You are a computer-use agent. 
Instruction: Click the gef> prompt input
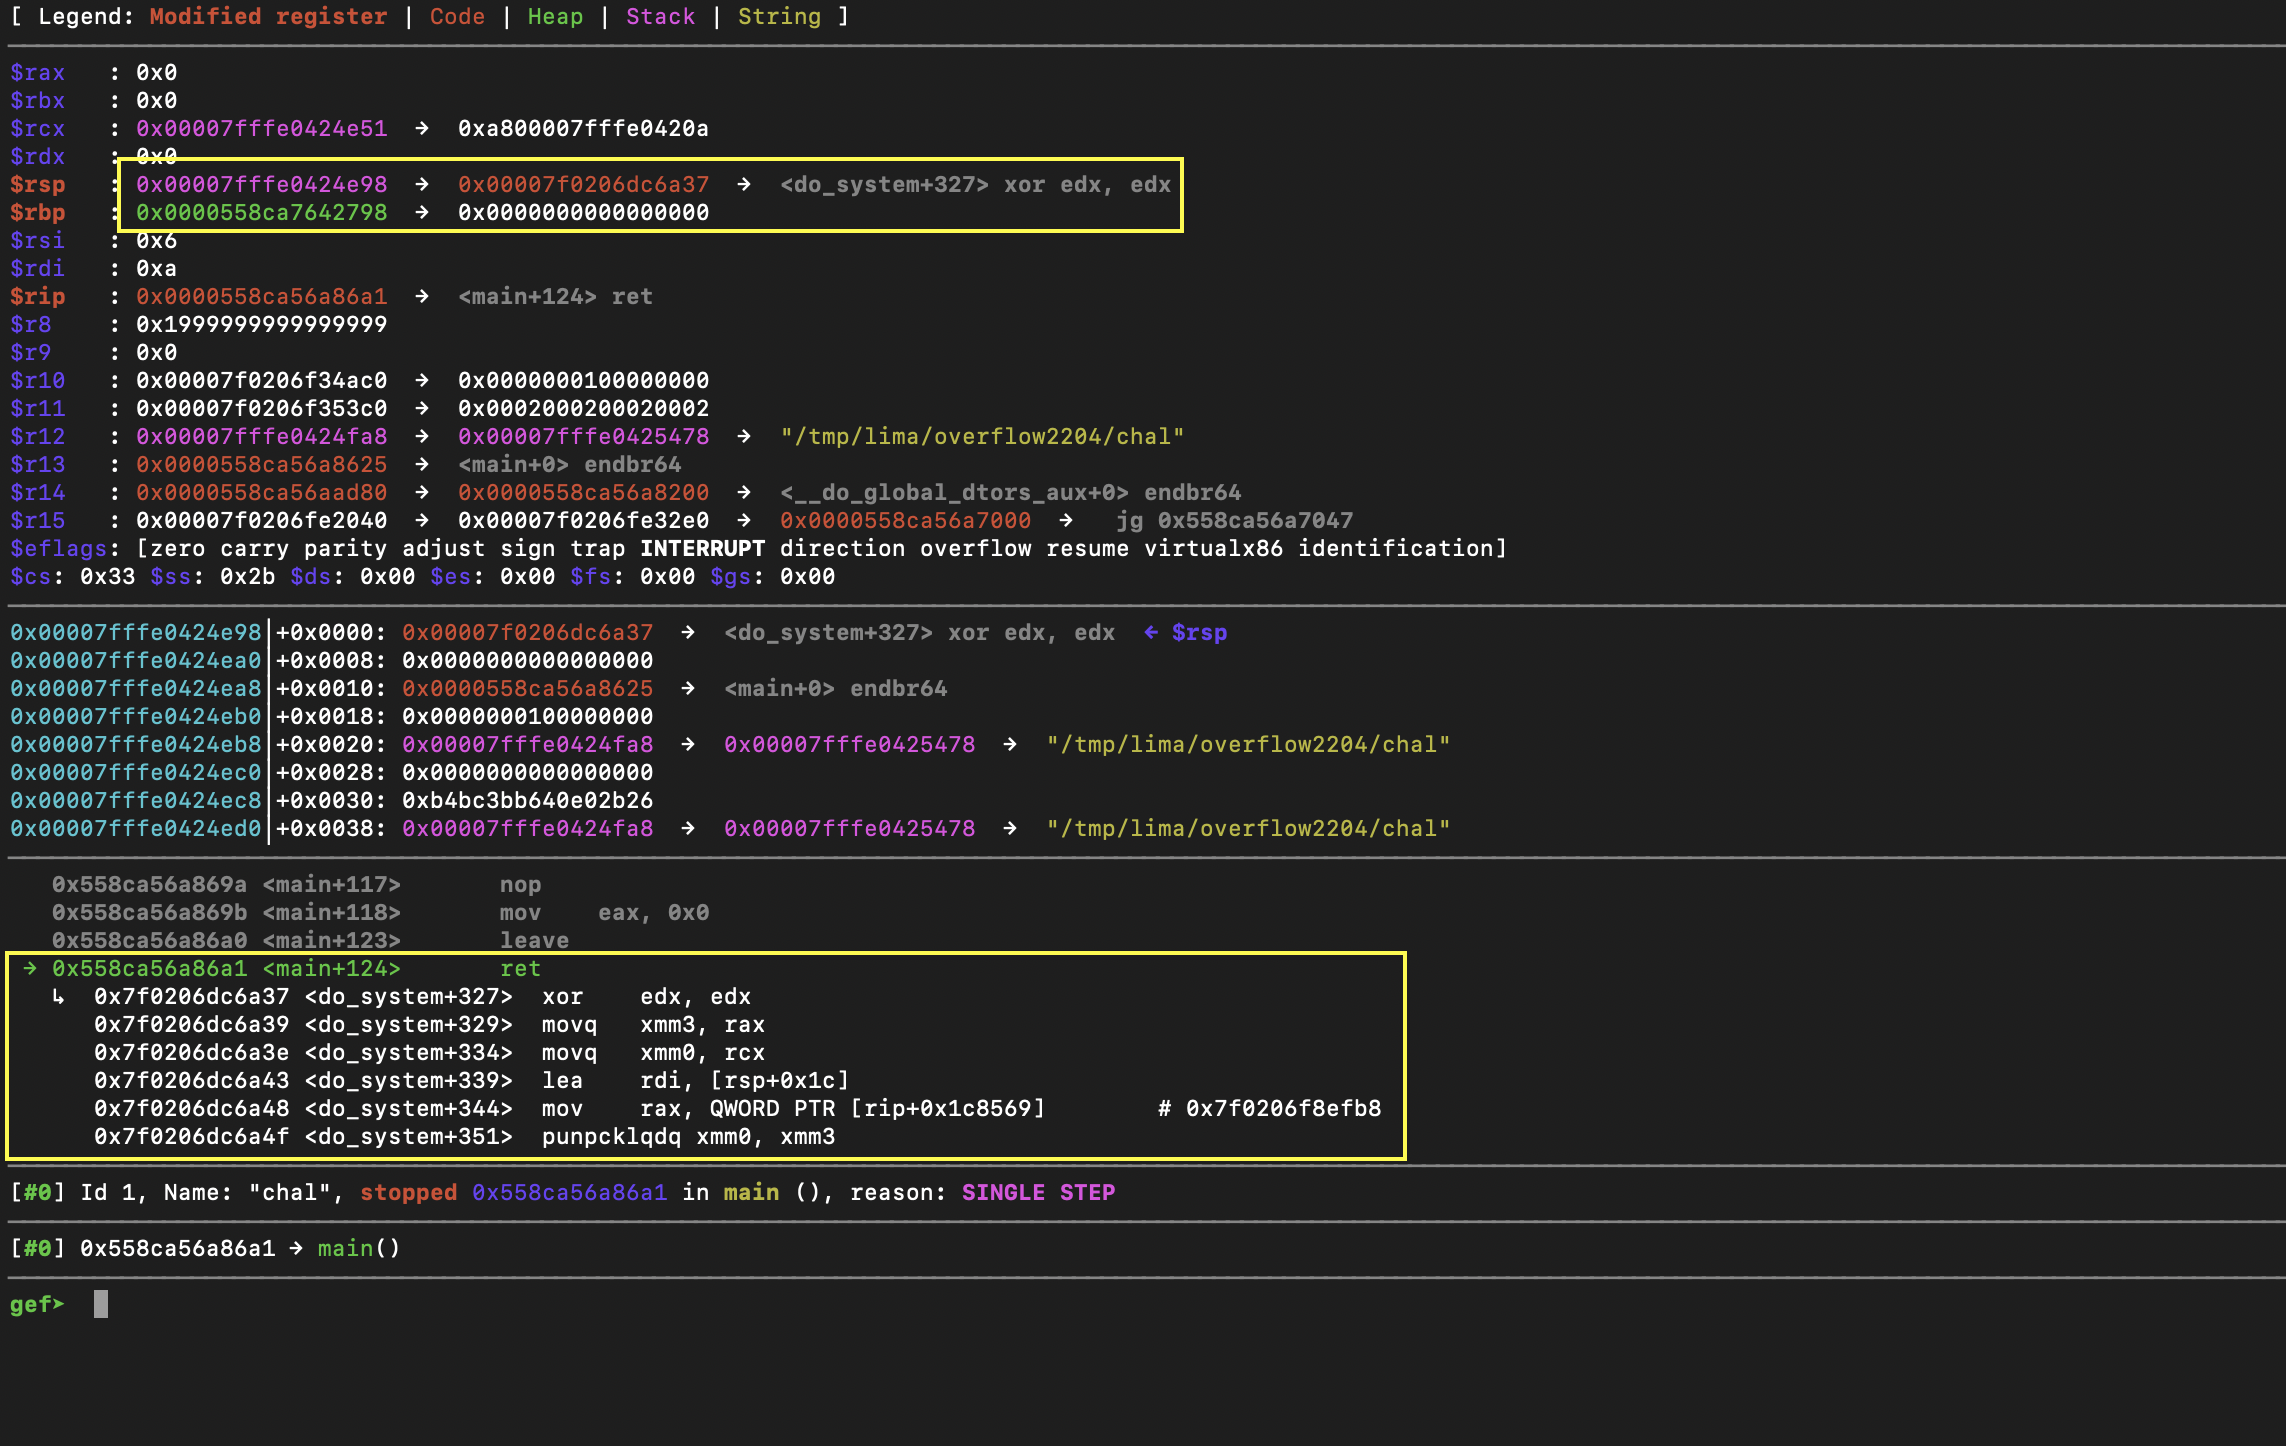(x=101, y=1305)
